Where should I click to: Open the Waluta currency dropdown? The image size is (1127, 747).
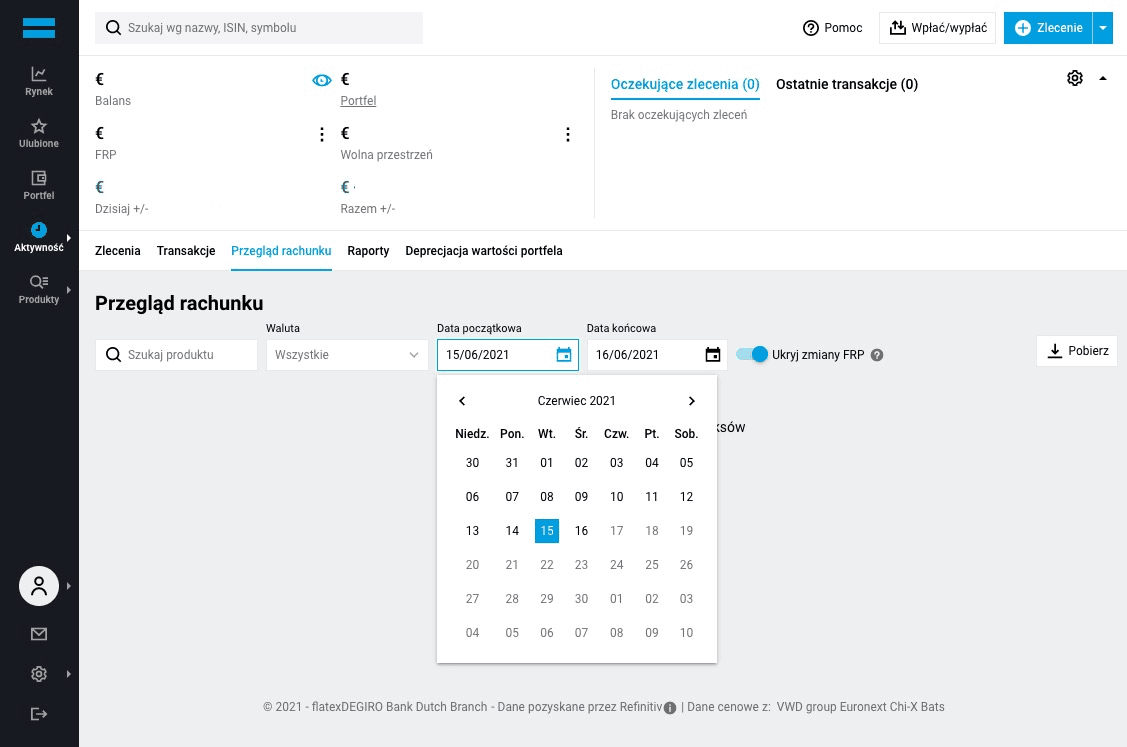pyautogui.click(x=347, y=355)
